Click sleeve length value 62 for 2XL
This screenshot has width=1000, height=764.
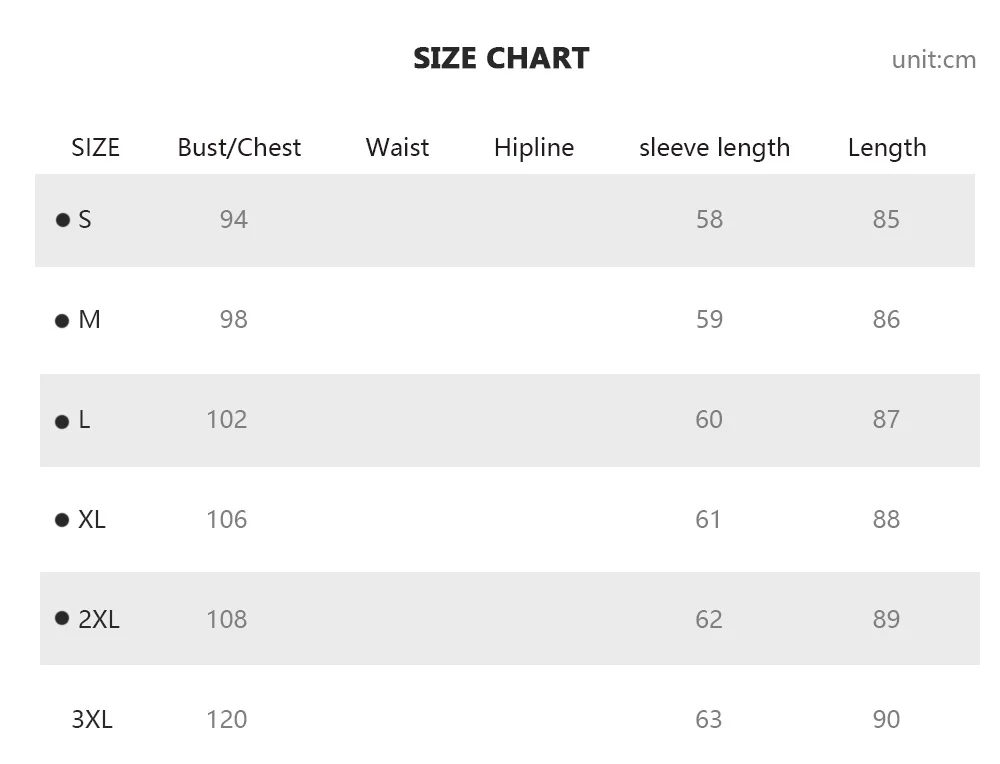point(709,619)
